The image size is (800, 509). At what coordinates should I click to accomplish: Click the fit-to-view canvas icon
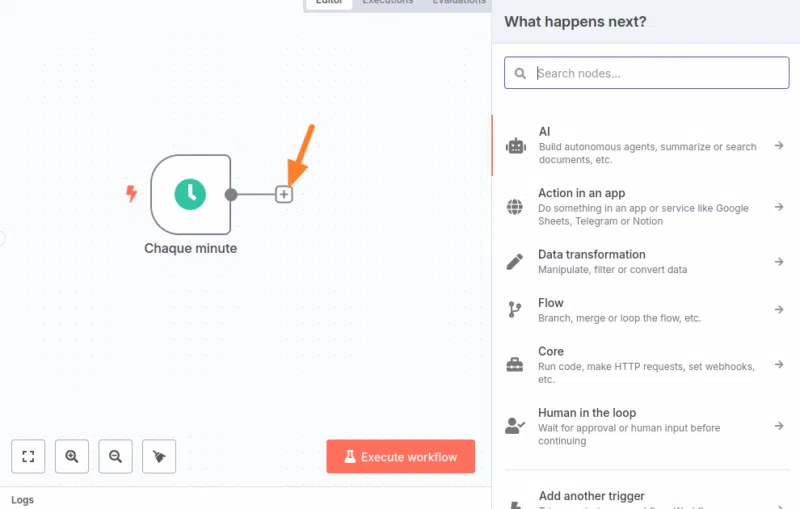click(x=28, y=456)
